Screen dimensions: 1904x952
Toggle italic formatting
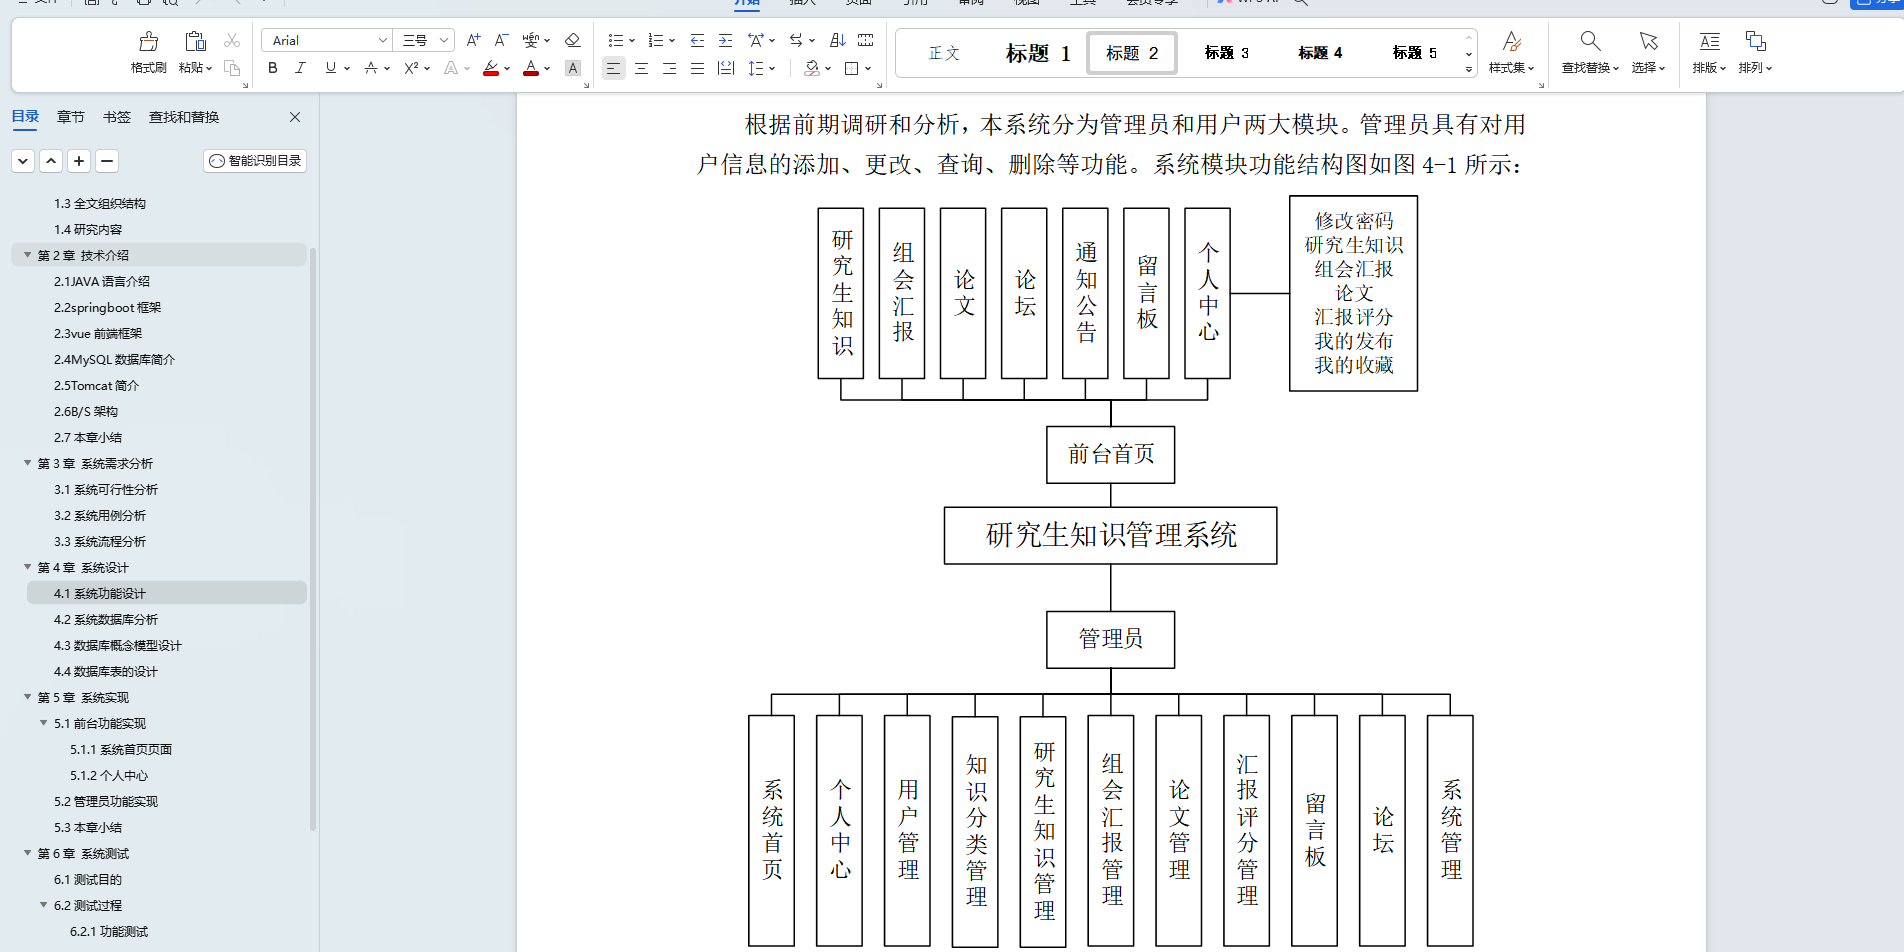click(x=300, y=68)
